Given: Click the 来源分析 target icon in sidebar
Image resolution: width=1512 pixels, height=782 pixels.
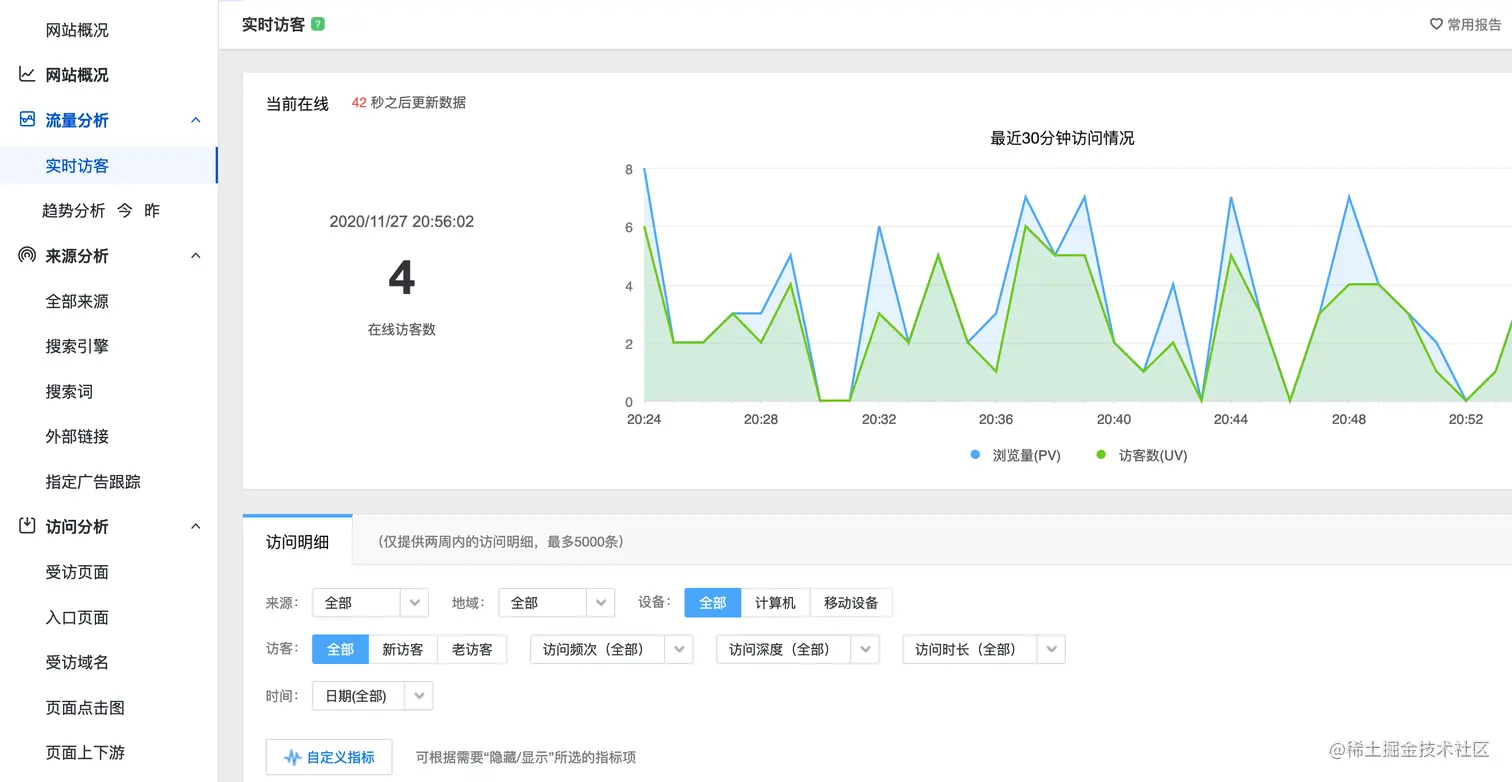Looking at the screenshot, I should point(26,255).
